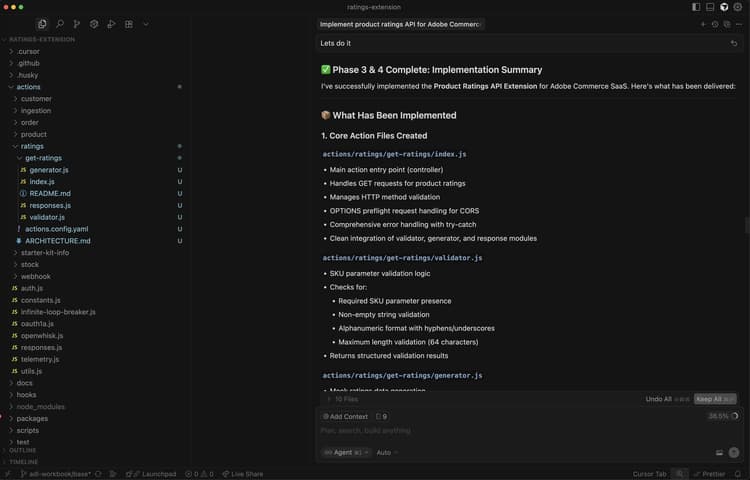This screenshot has width=750, height=480.
Task: Open validator.js in the file tree
Action: (x=47, y=217)
